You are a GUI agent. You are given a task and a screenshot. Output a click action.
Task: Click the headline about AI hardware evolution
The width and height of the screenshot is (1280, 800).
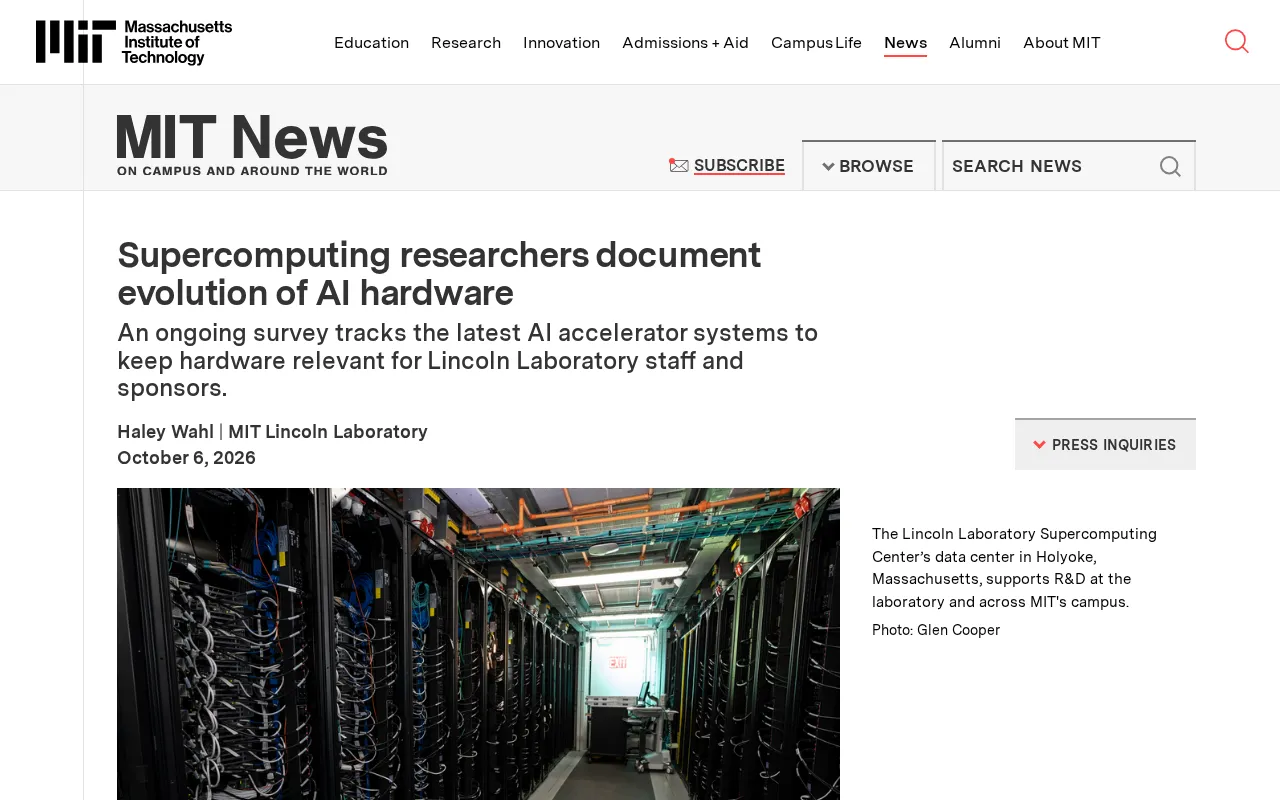pyautogui.click(x=439, y=274)
